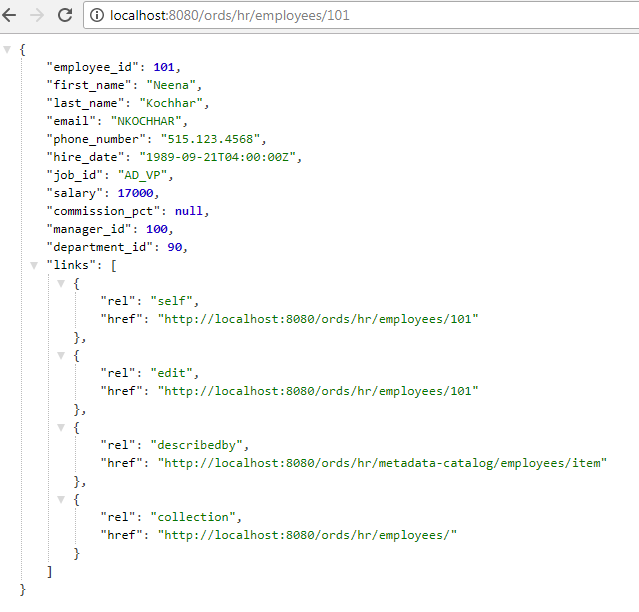Reload the page with the refresh icon

[x=65, y=15]
